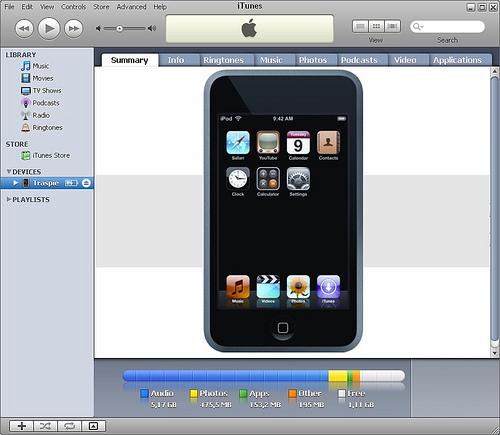This screenshot has height=435, width=500.
Task: Click the Other orange capacity swatch
Action: pos(292,393)
